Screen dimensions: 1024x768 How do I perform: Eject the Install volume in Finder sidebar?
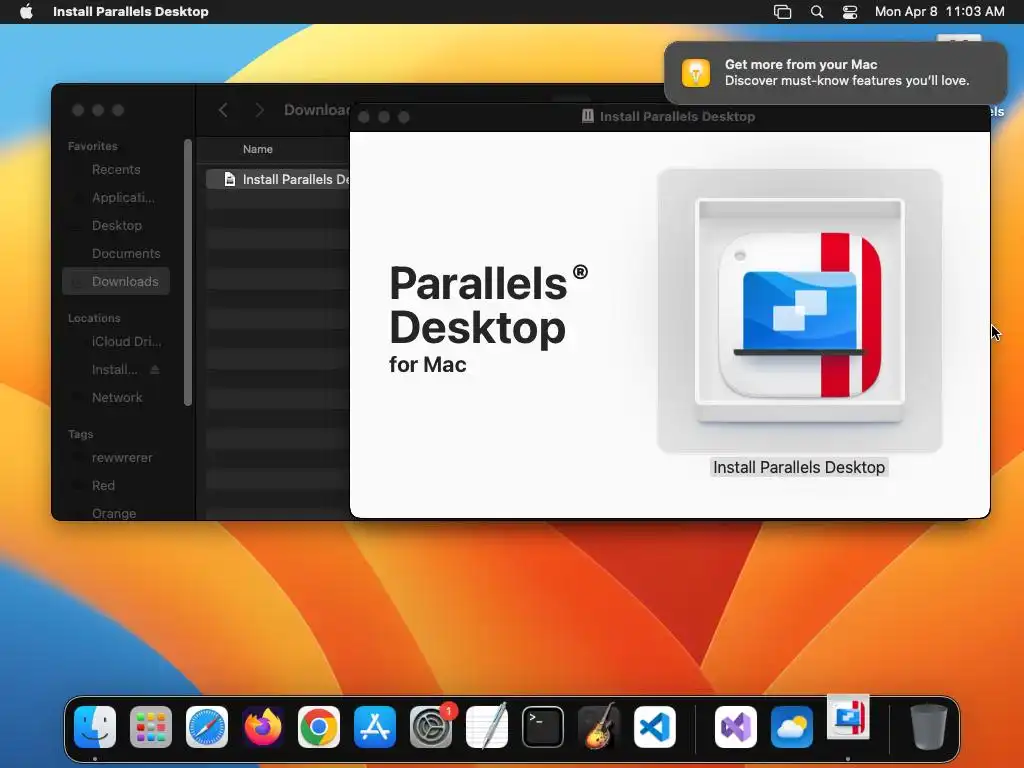click(x=155, y=370)
